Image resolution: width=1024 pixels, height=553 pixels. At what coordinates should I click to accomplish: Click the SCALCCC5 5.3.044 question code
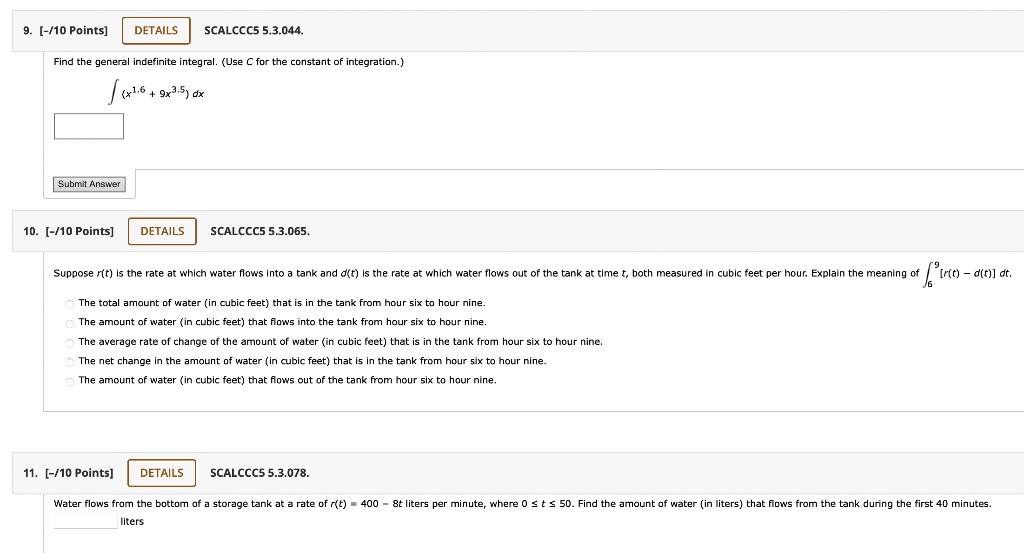pos(253,31)
